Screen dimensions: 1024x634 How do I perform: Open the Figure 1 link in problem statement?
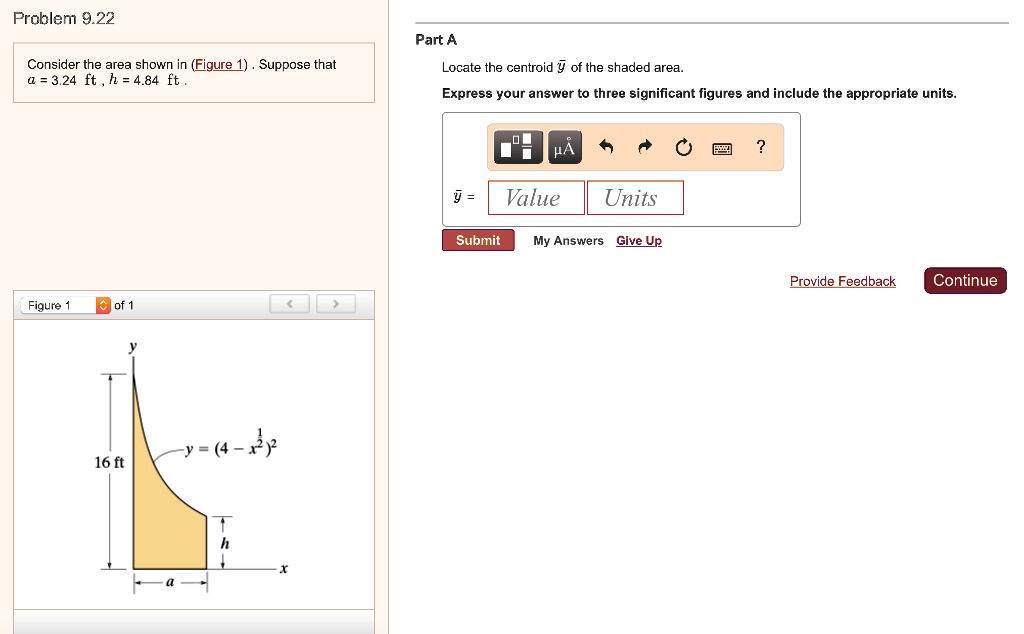click(218, 64)
